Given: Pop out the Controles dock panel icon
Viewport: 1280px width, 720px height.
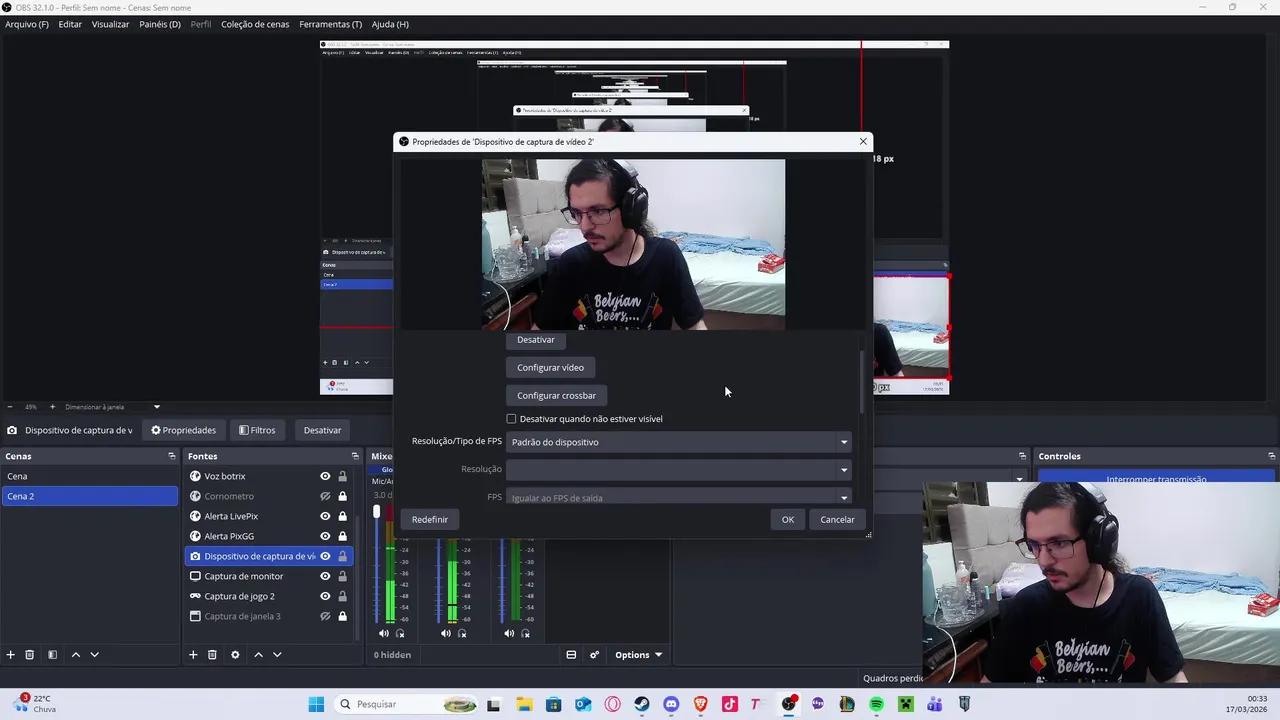Looking at the screenshot, I should [1272, 456].
